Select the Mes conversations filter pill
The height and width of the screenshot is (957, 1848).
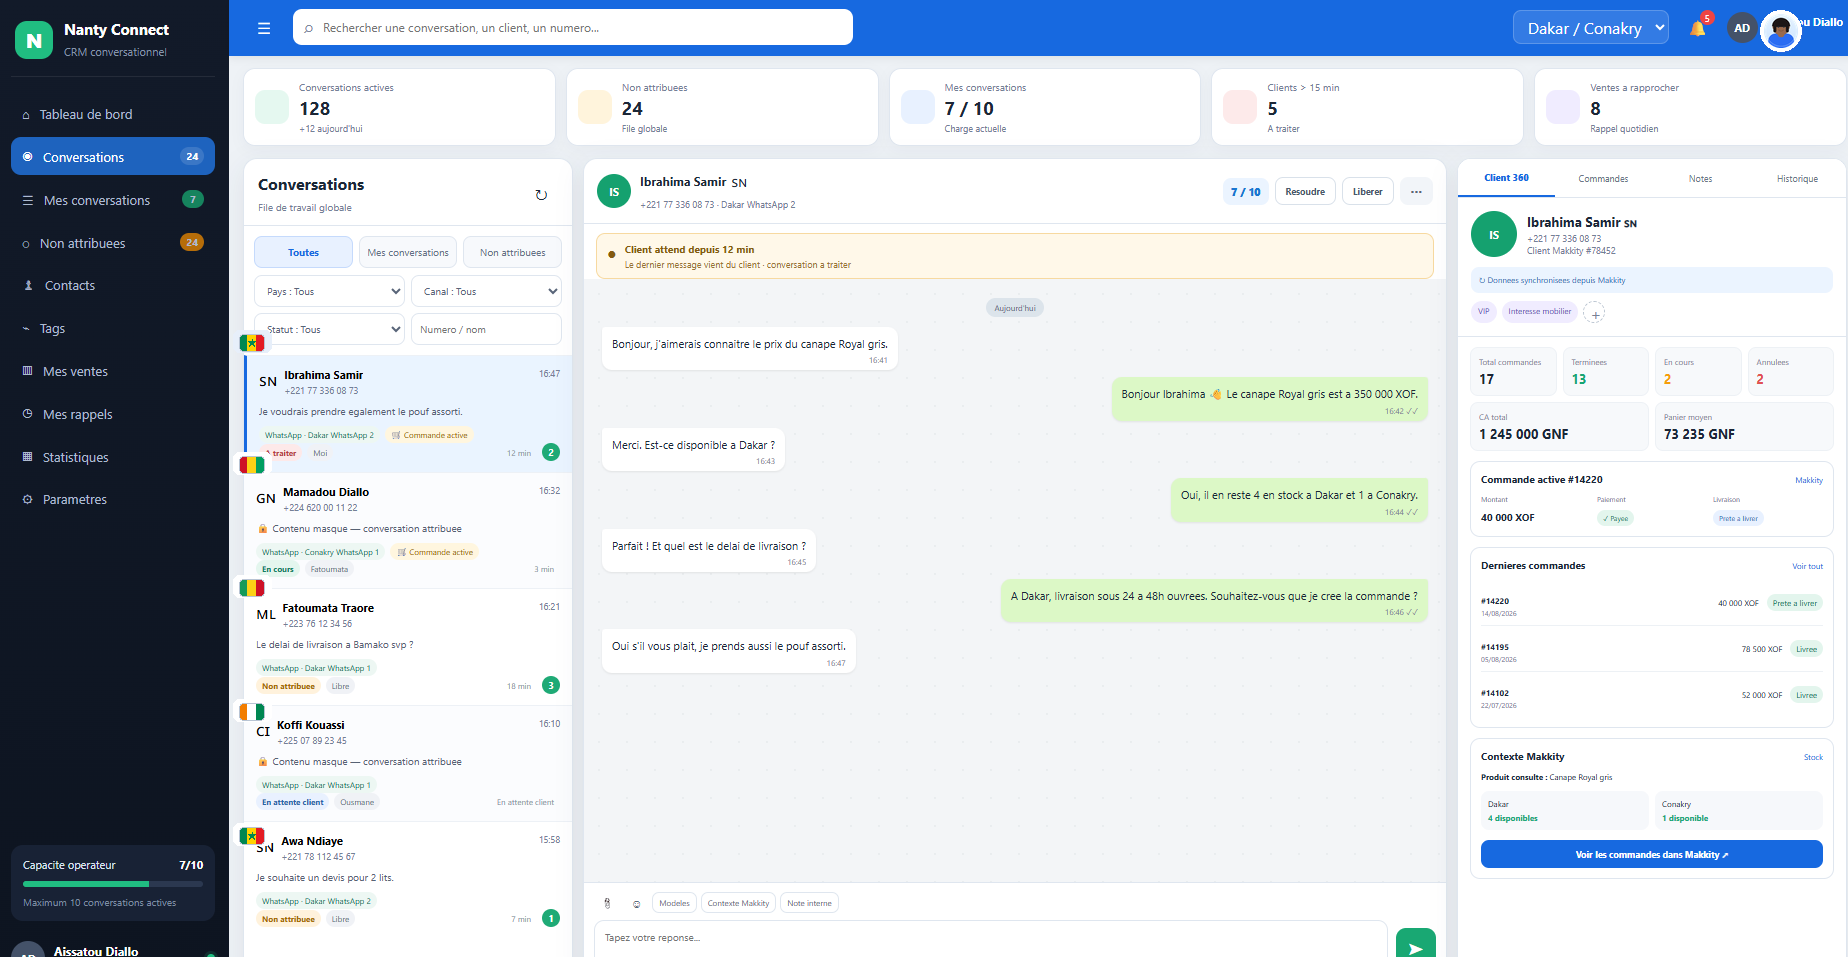[x=408, y=252]
